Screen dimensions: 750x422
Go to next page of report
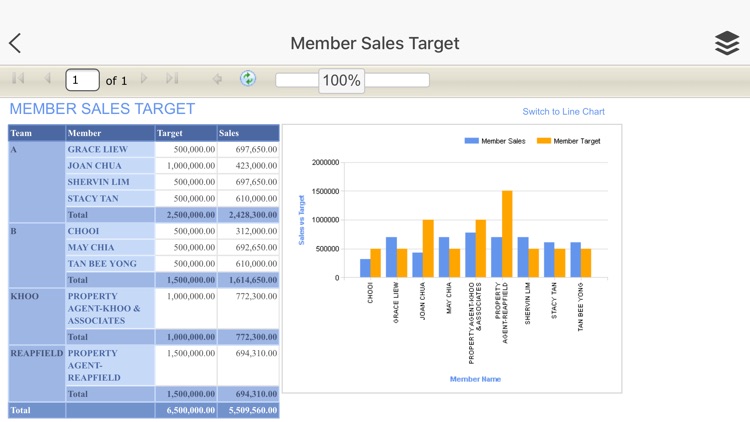[x=144, y=79]
